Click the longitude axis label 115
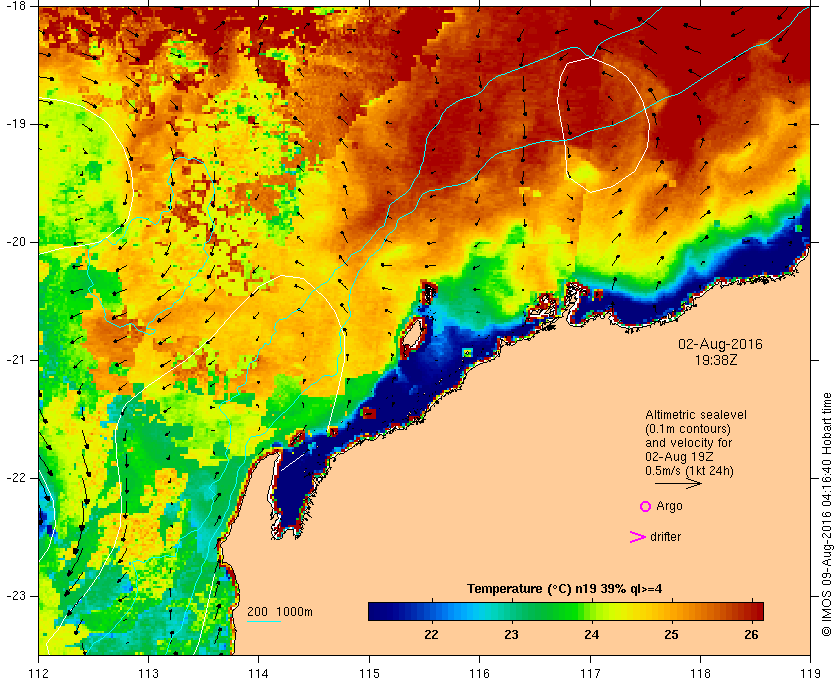 [x=369, y=673]
